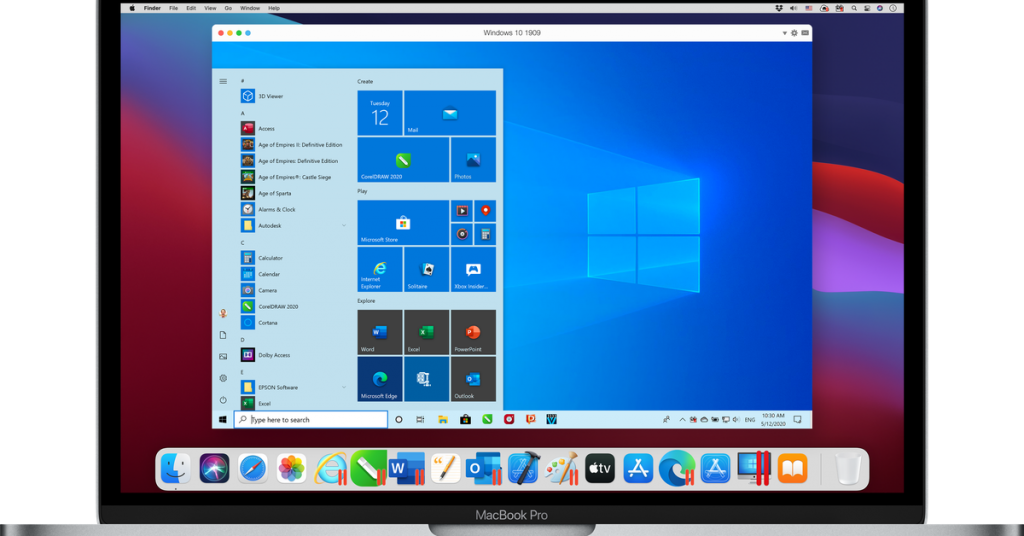Open the Window menu in macOS menu bar

(250, 8)
